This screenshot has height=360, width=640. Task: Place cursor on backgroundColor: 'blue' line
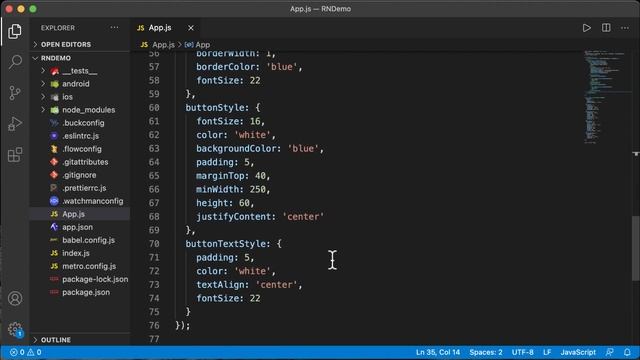point(260,149)
